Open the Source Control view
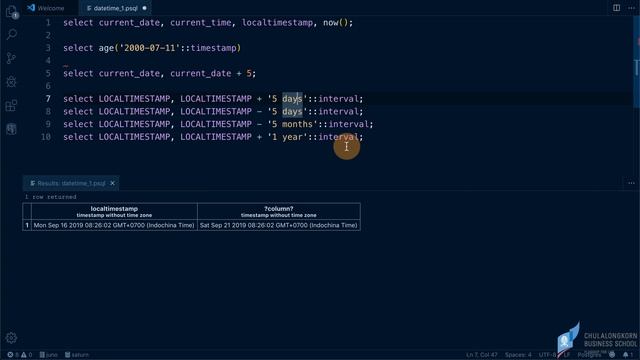Screen dimensions: 640x360 pos(11,58)
